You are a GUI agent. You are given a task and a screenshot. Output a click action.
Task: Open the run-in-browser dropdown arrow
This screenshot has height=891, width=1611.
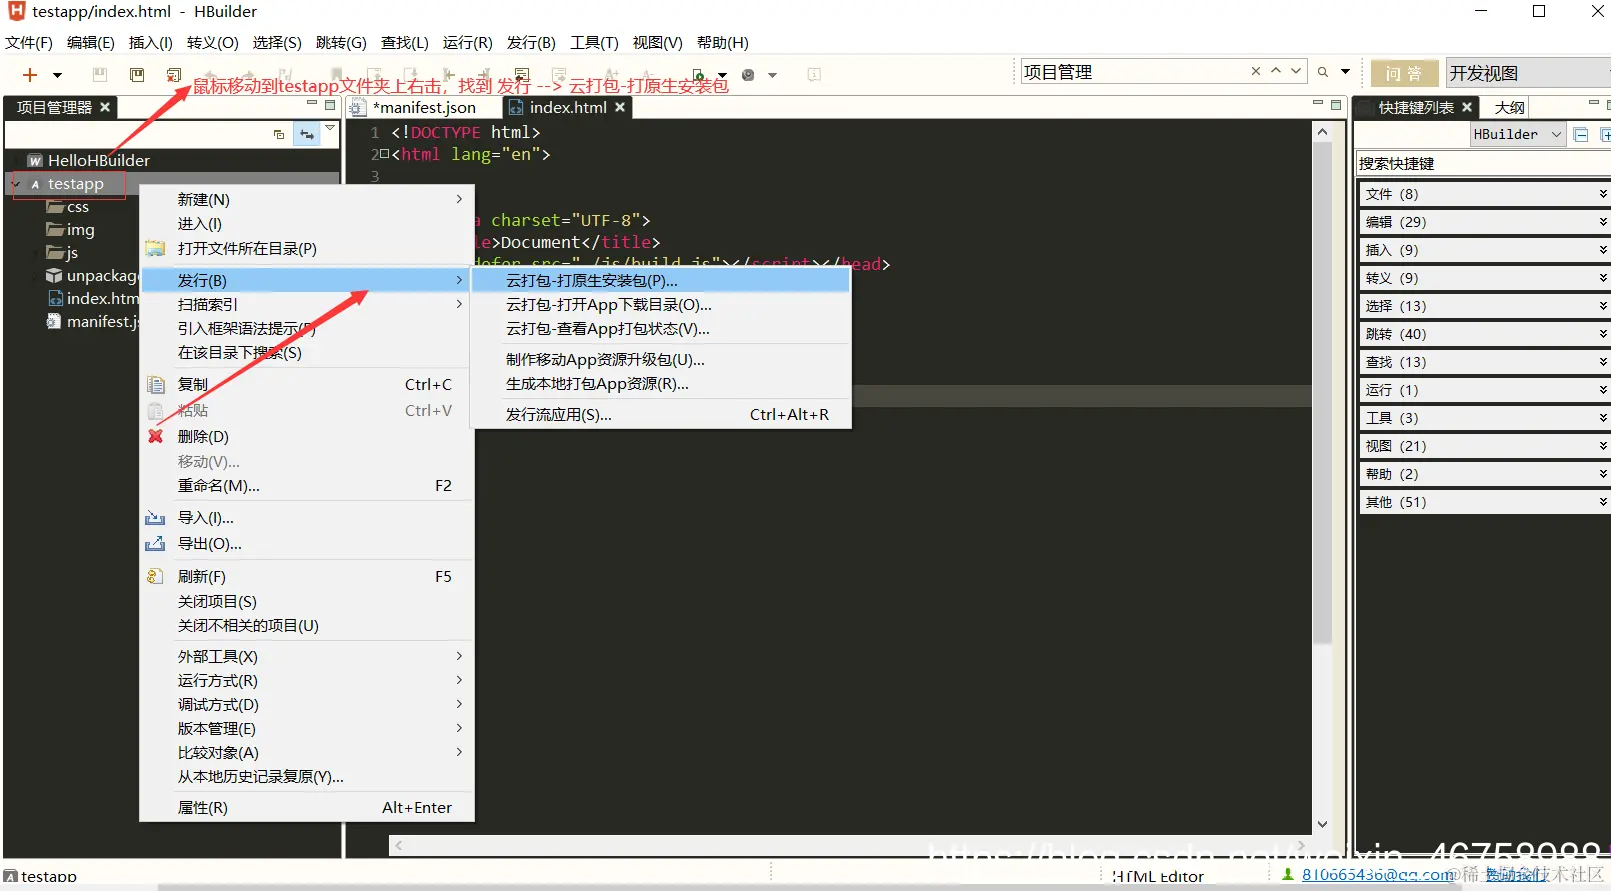[722, 75]
